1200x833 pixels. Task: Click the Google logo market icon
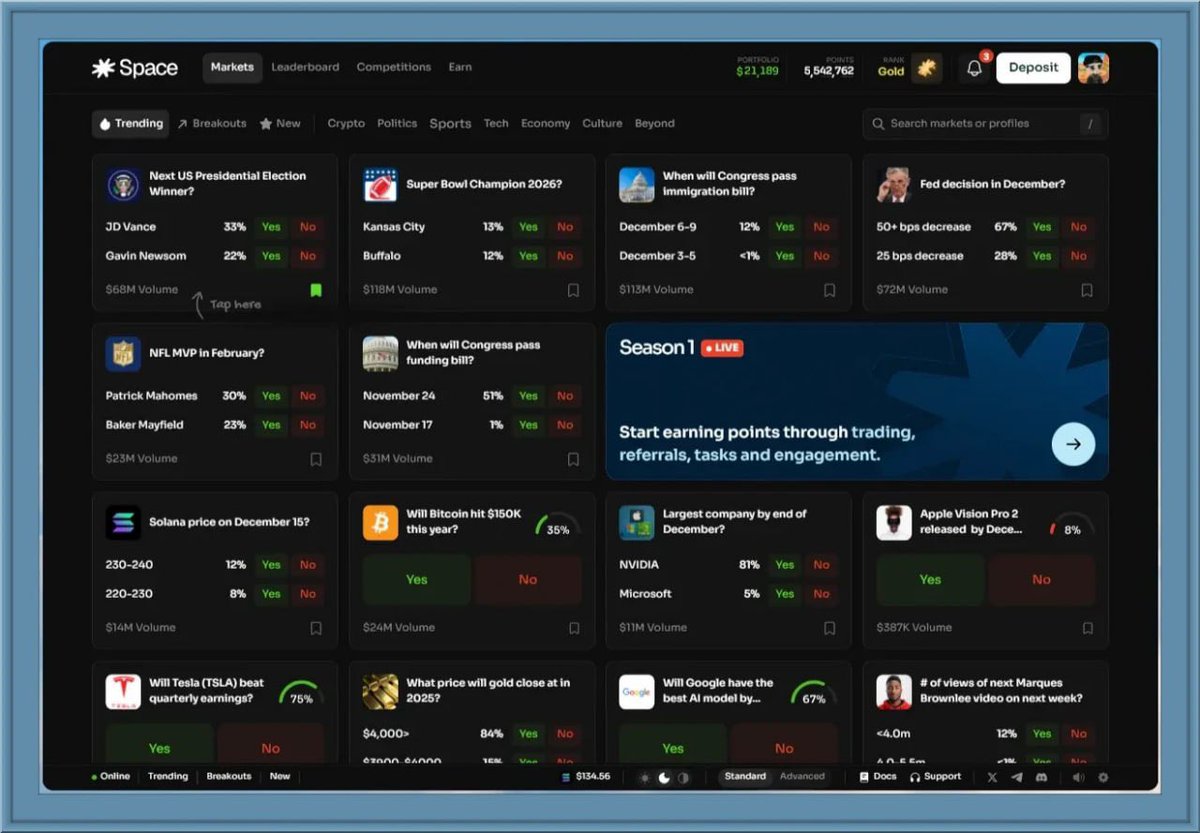(x=636, y=691)
